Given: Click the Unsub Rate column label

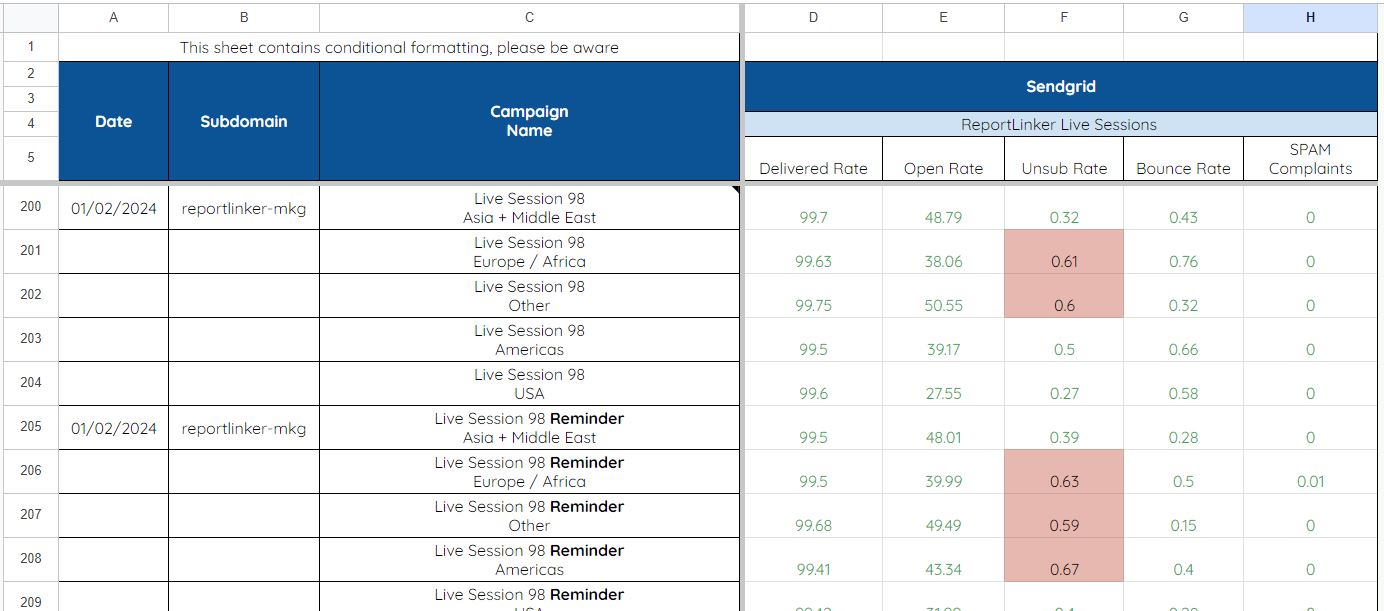Looking at the screenshot, I should pyautogui.click(x=1064, y=159).
